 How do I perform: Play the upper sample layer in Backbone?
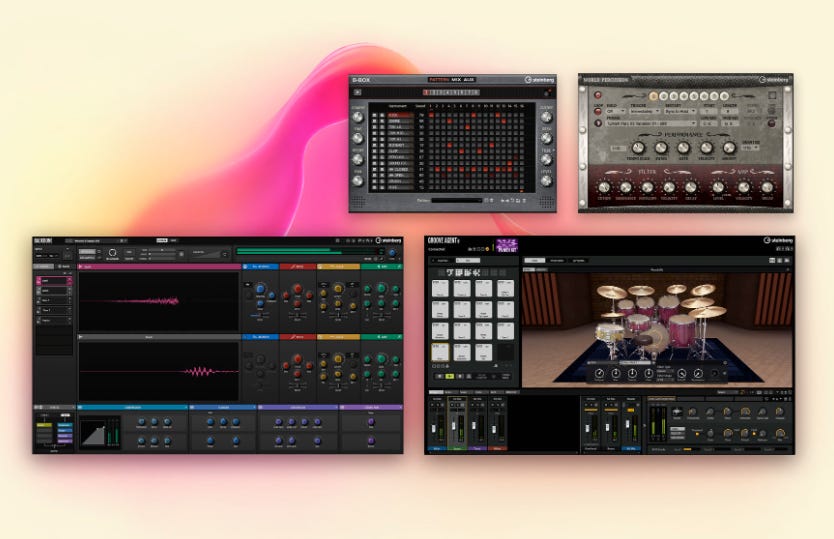80,267
